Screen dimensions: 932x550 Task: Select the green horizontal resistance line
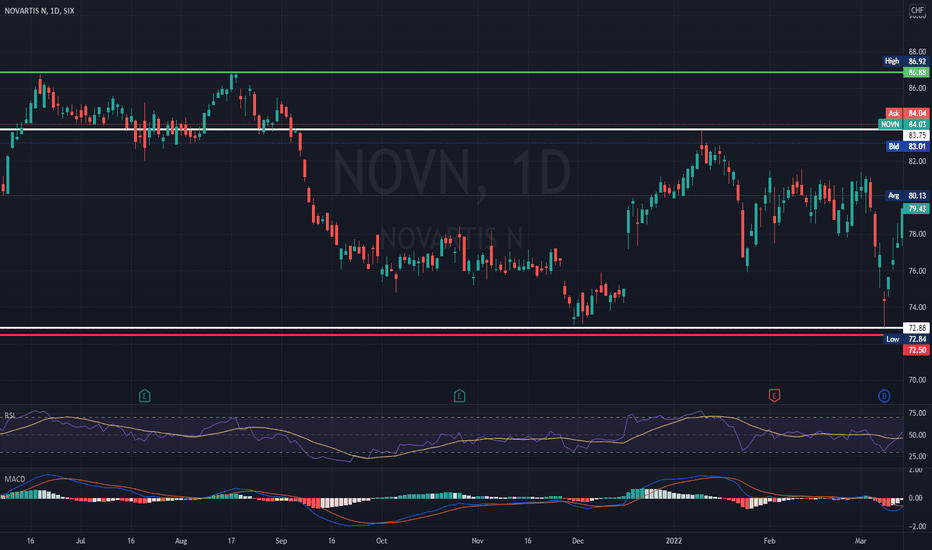click(452, 73)
